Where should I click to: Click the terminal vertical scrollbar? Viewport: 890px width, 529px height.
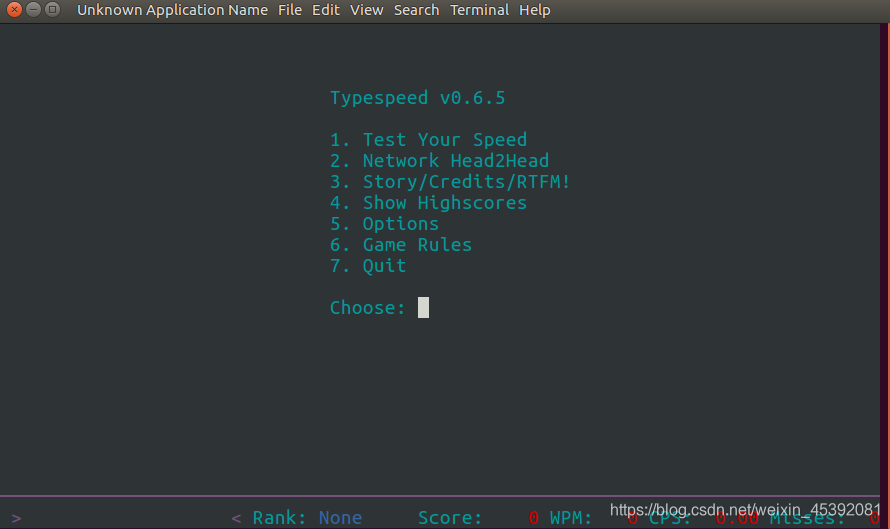(885, 276)
